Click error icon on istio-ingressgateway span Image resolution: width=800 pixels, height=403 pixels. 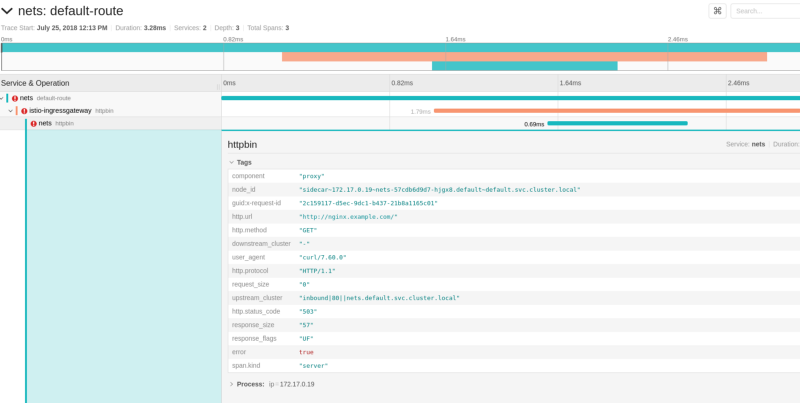[24, 111]
